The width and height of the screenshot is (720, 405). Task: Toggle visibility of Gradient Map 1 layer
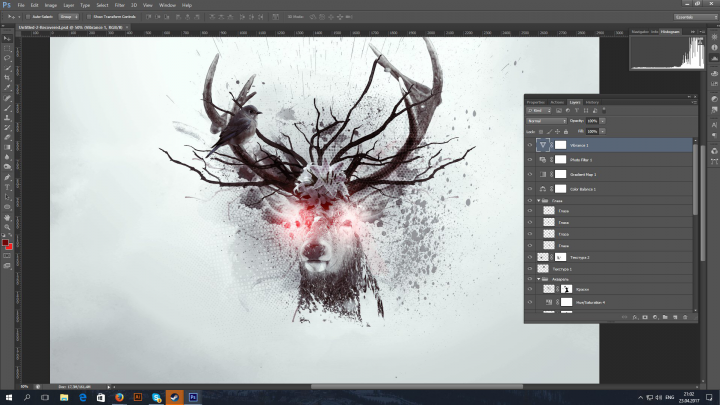point(530,174)
